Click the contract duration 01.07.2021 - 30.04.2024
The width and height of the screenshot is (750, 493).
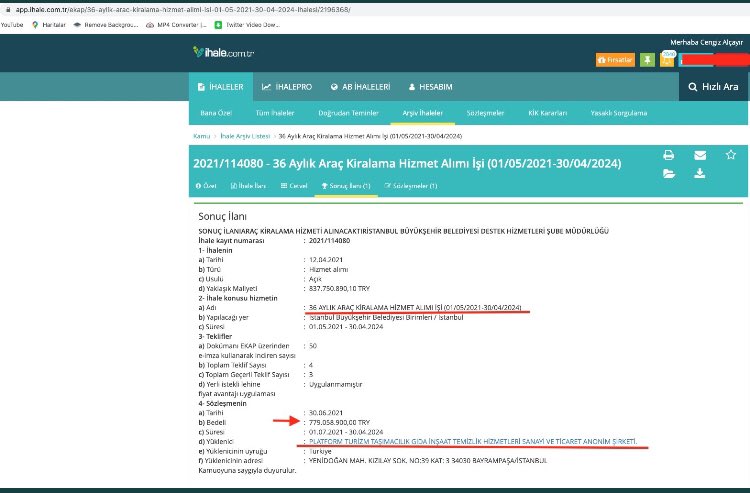[346, 432]
